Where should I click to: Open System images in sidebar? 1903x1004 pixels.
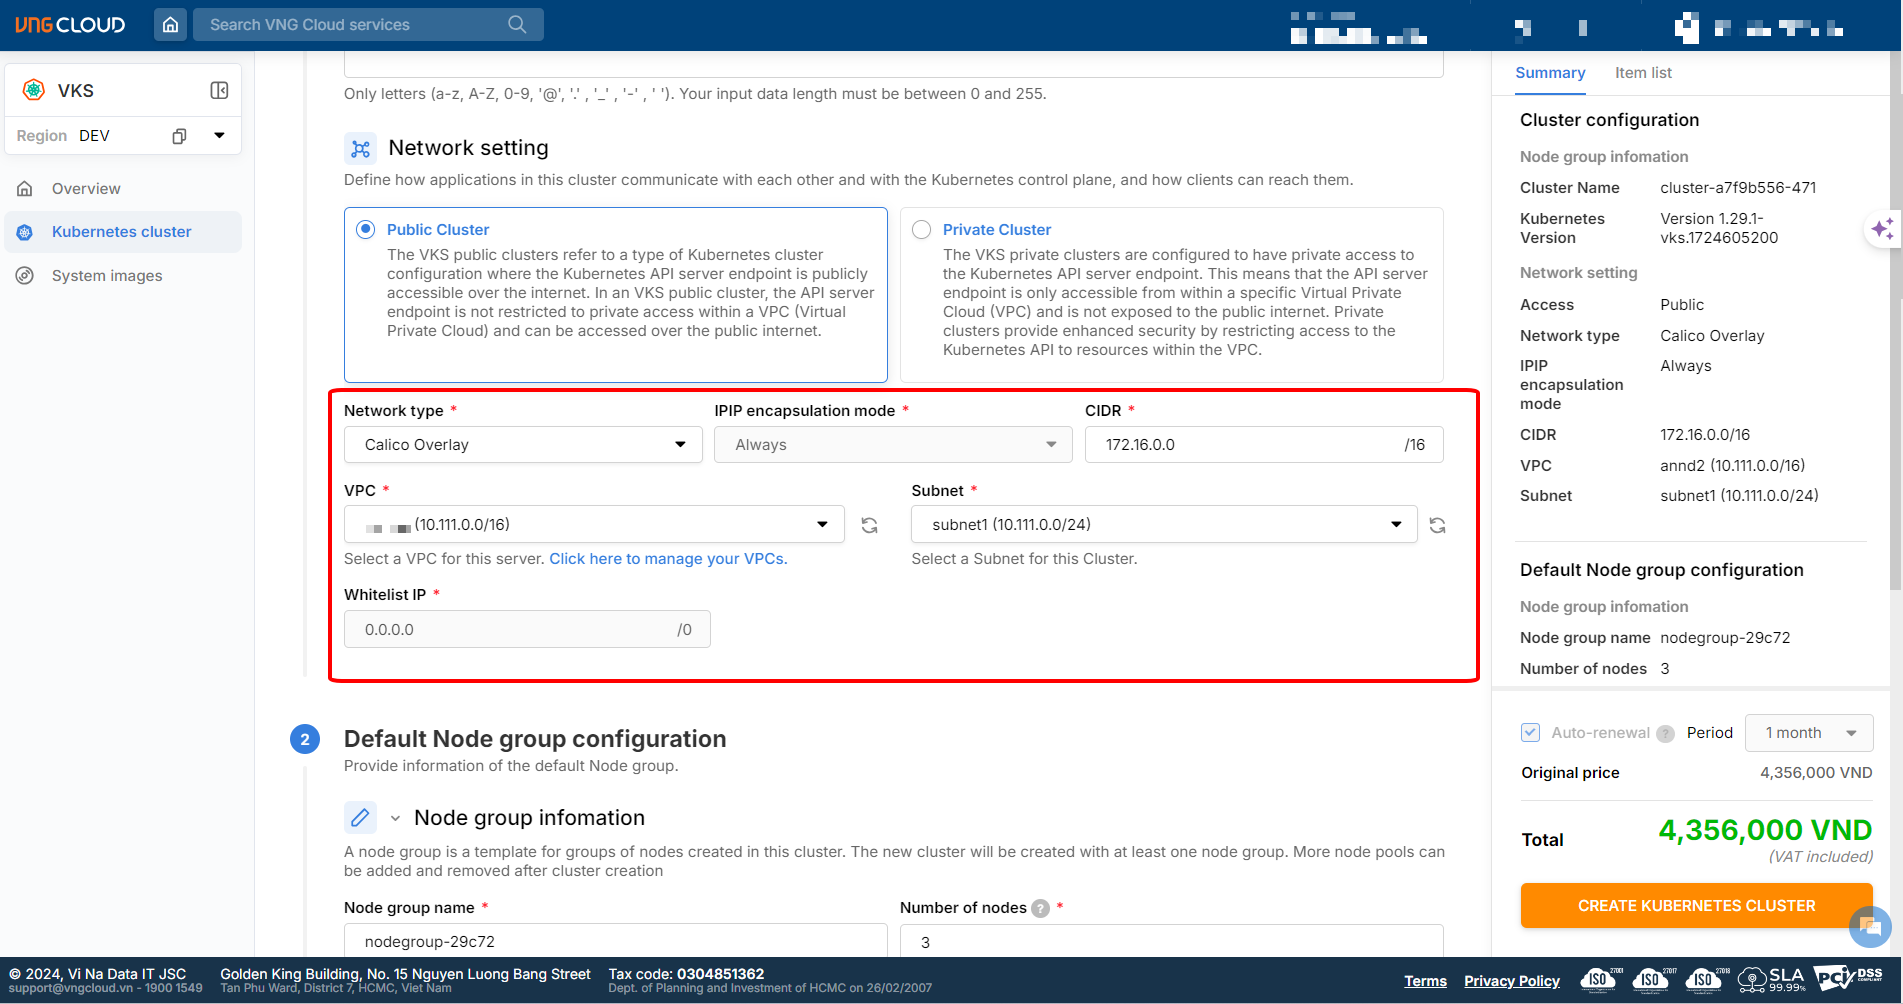(x=107, y=276)
